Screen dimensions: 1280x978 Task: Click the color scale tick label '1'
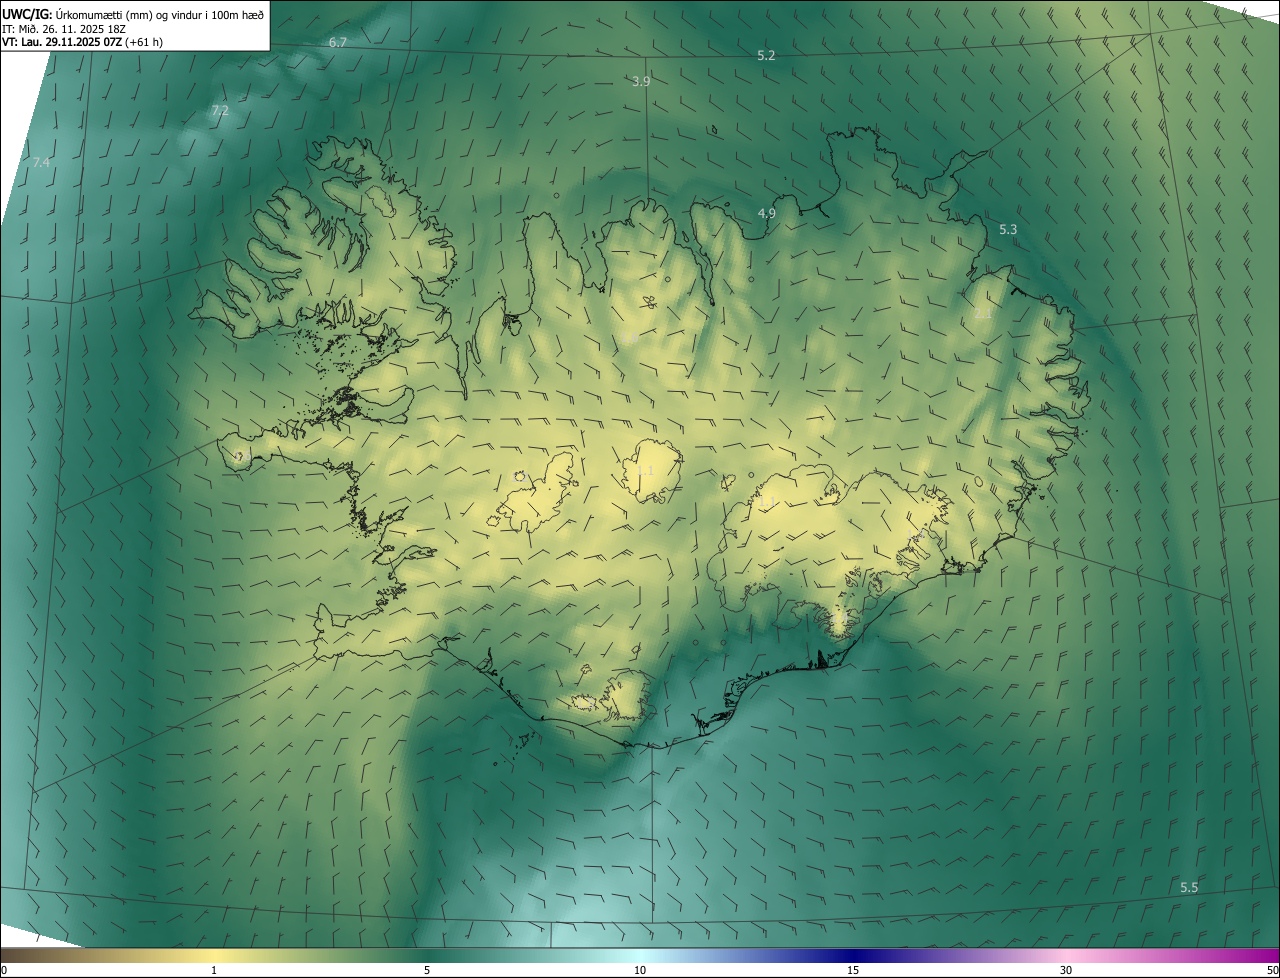(x=214, y=970)
